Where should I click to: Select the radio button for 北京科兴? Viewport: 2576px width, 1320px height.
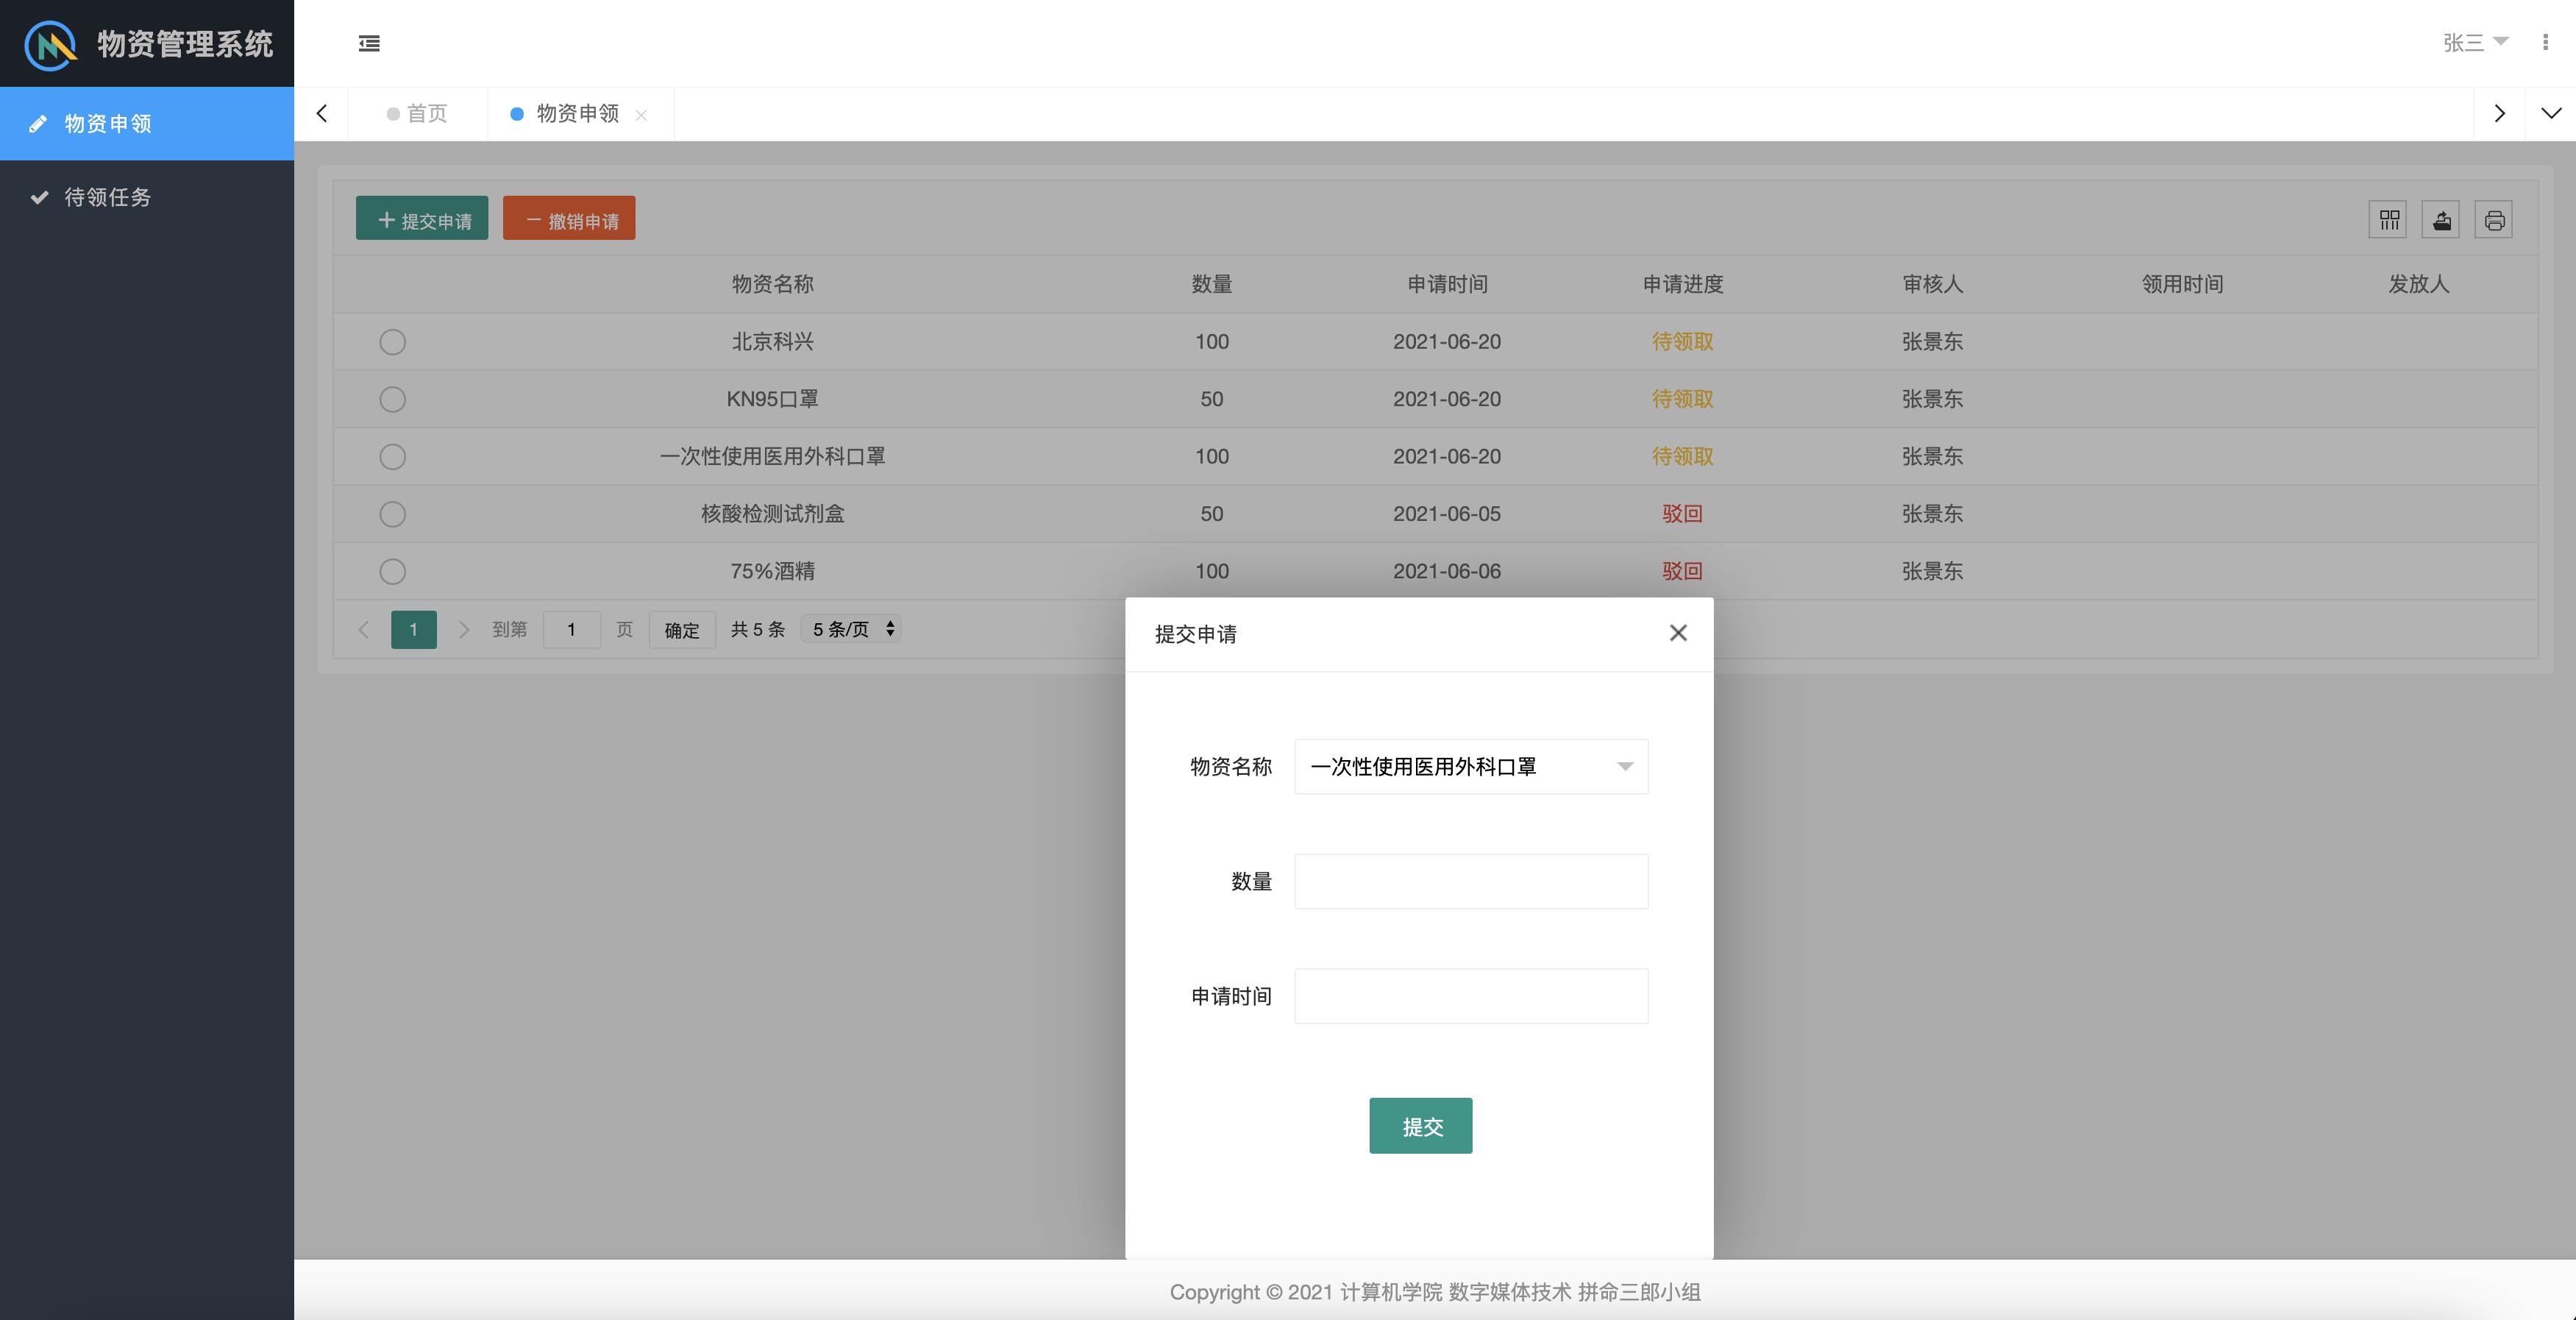392,342
